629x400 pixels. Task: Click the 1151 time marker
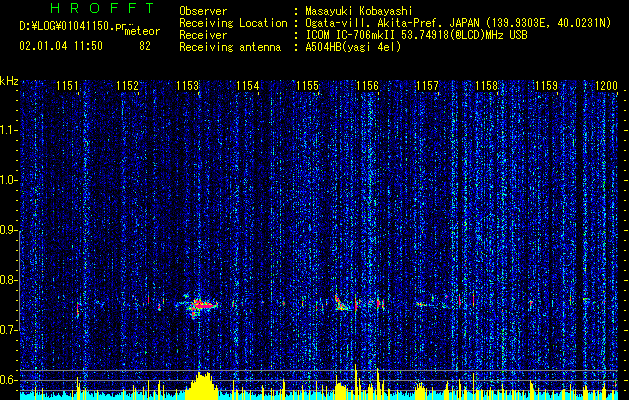pyautogui.click(x=67, y=85)
